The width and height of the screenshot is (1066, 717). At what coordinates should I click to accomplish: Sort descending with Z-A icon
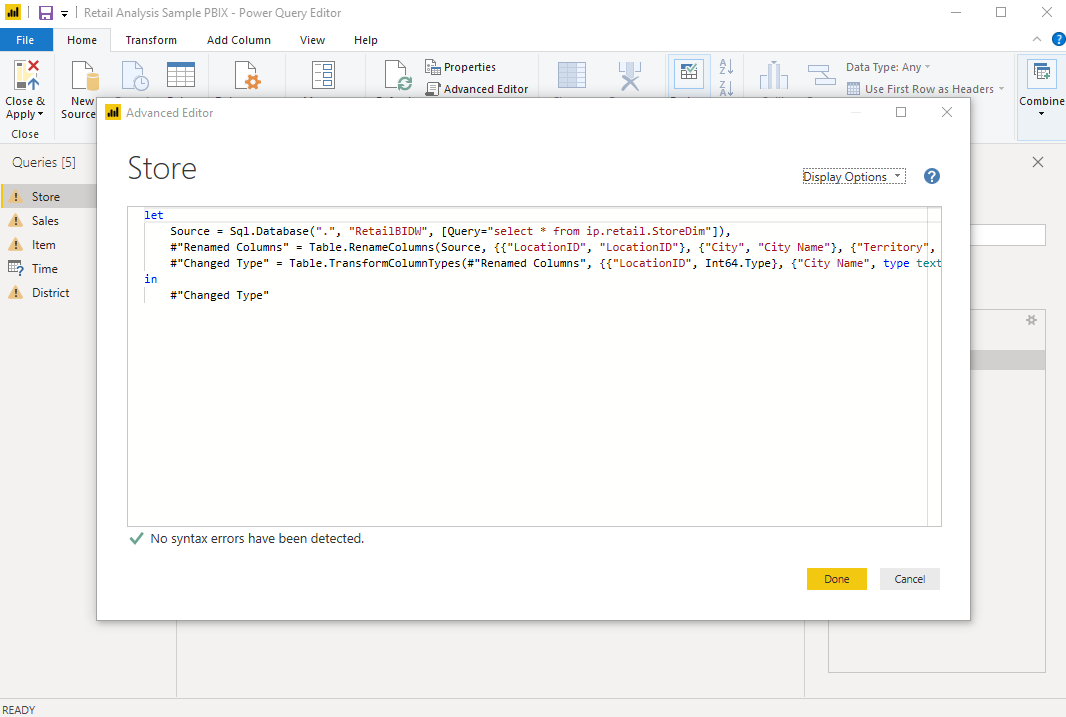tap(726, 88)
